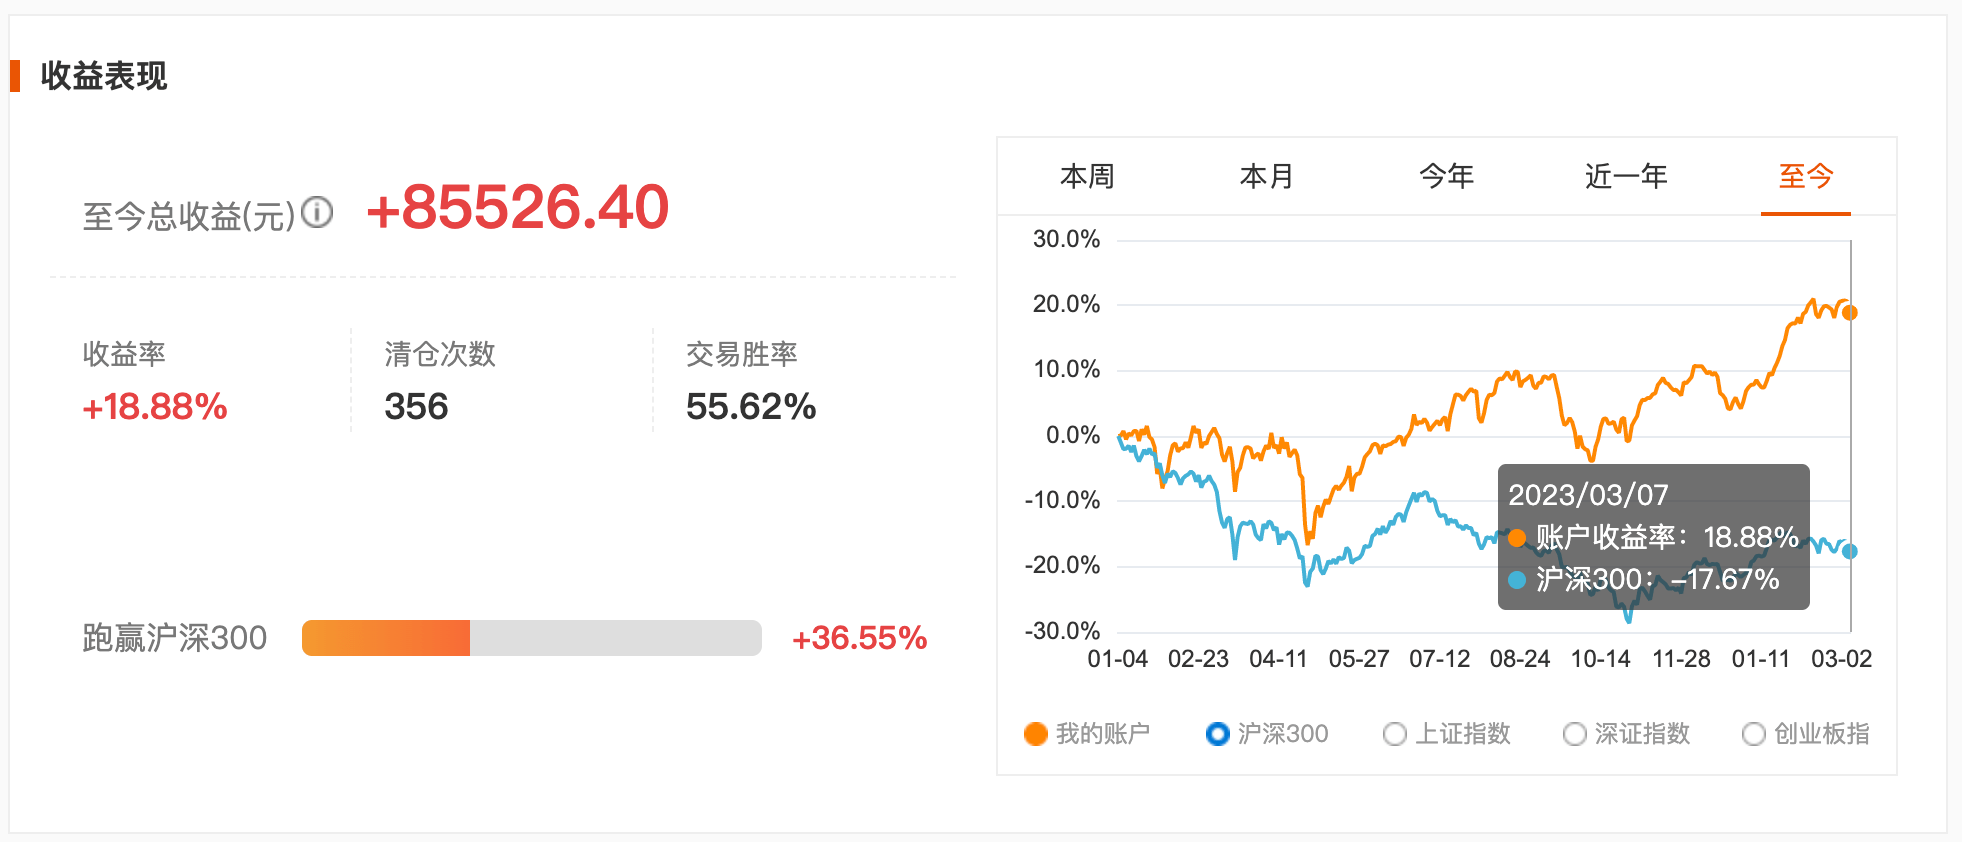Show the 近一年 performance tab
Image resolution: width=1962 pixels, height=842 pixels.
(x=1626, y=177)
